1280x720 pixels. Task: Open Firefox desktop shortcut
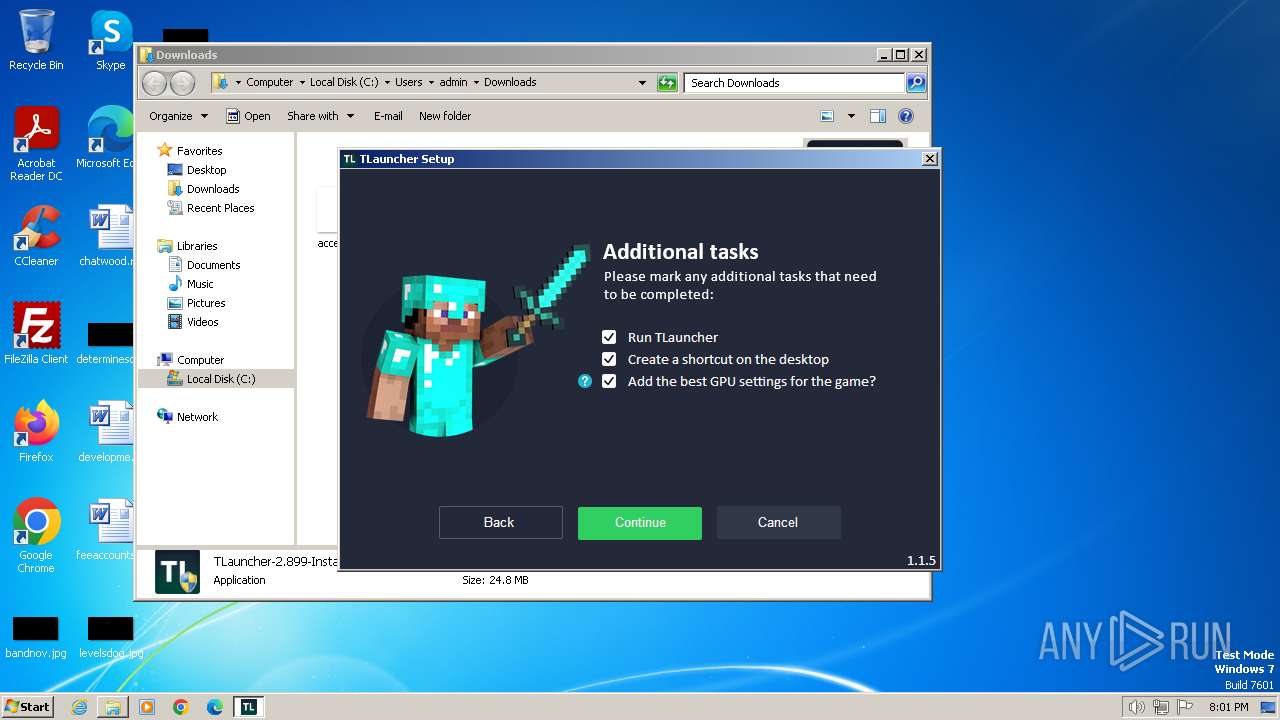coord(36,431)
